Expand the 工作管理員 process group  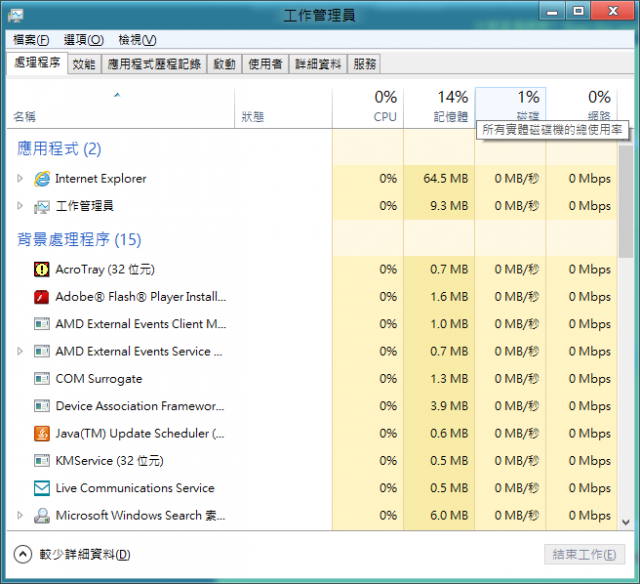[20, 206]
